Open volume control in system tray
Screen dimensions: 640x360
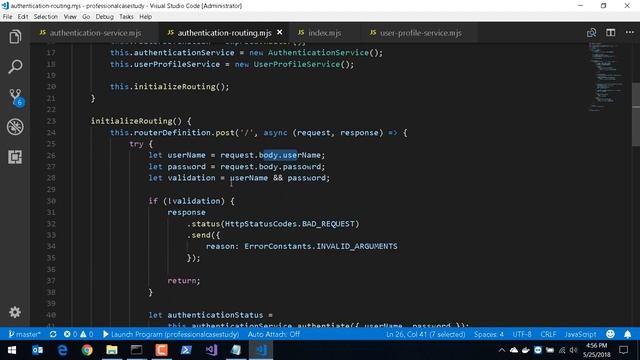click(x=573, y=350)
